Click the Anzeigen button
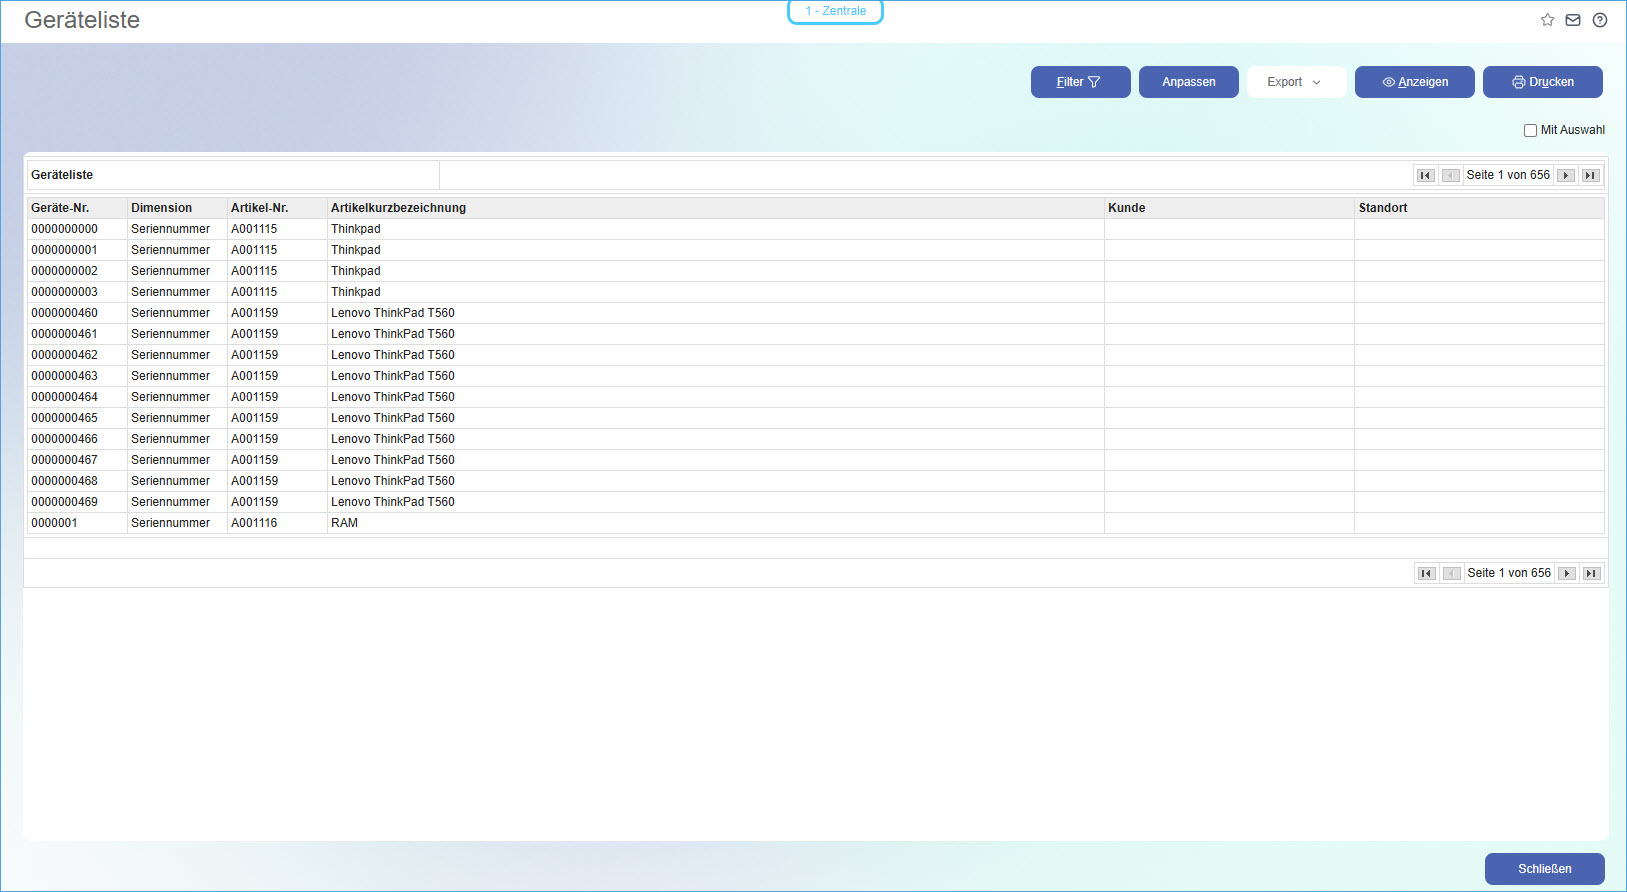This screenshot has height=892, width=1627. [x=1414, y=82]
